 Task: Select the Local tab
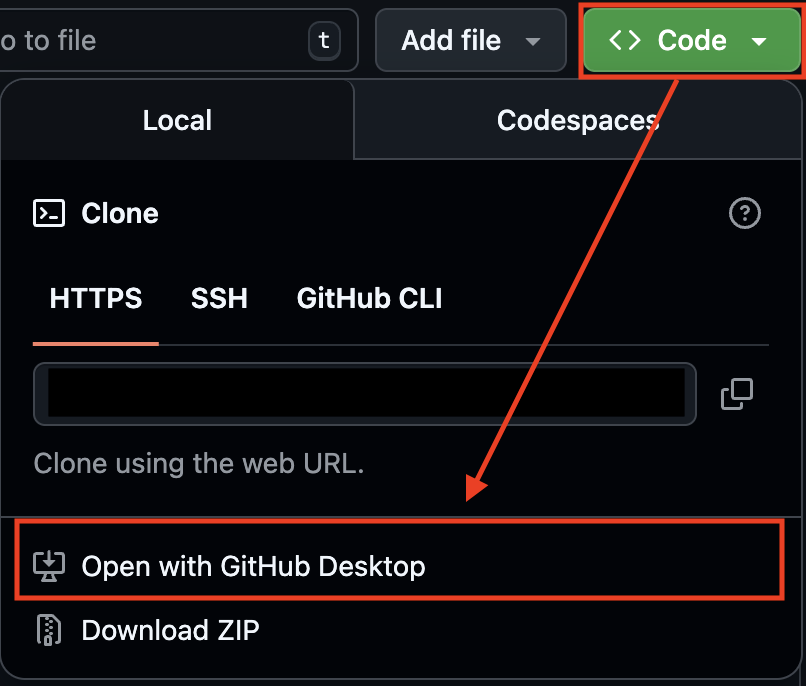pos(177,121)
